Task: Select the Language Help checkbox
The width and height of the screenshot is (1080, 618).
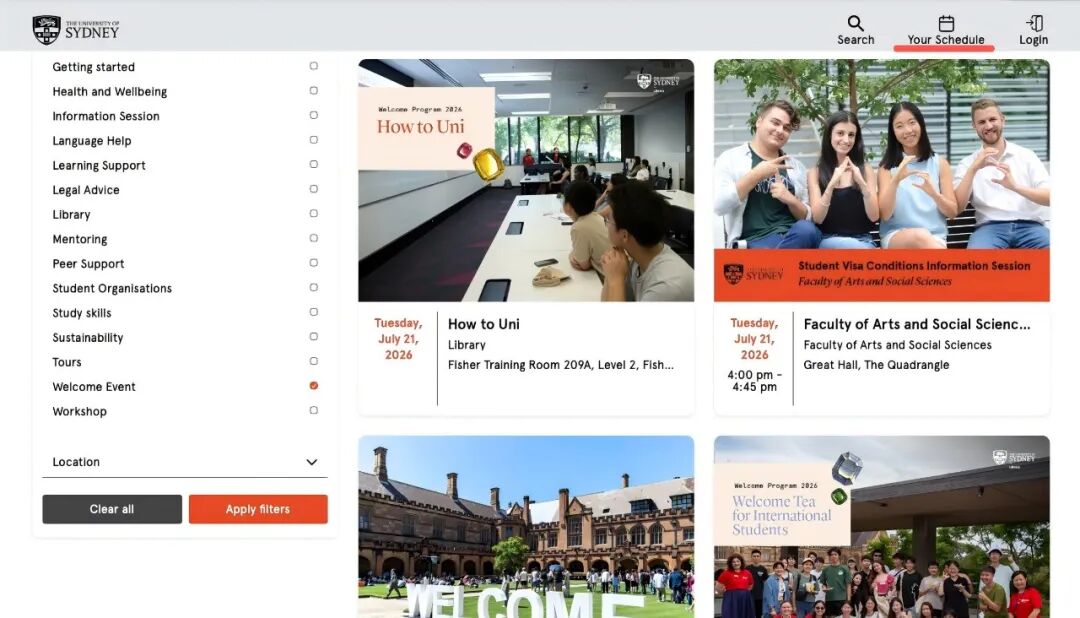Action: pos(313,140)
